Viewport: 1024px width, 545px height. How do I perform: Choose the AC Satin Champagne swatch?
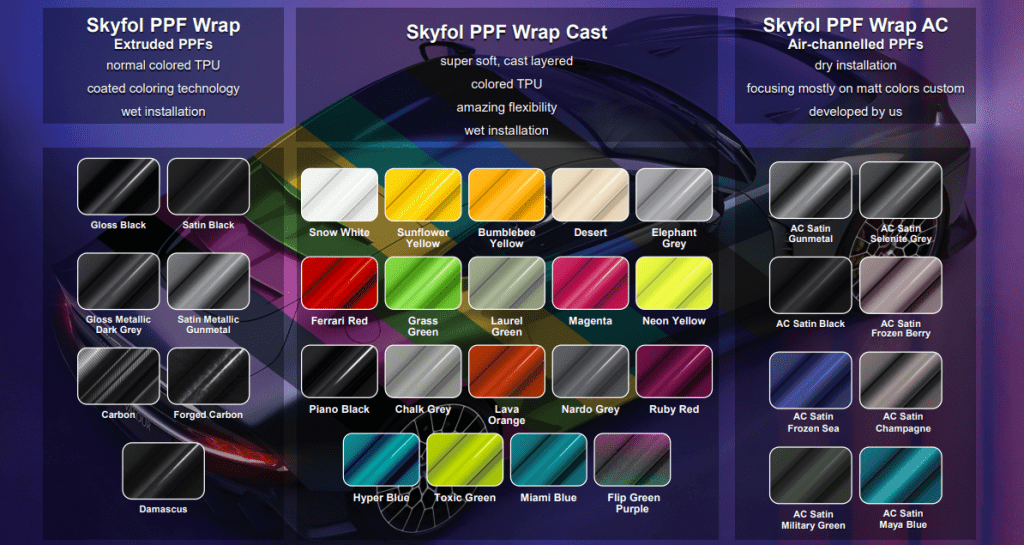tap(901, 381)
